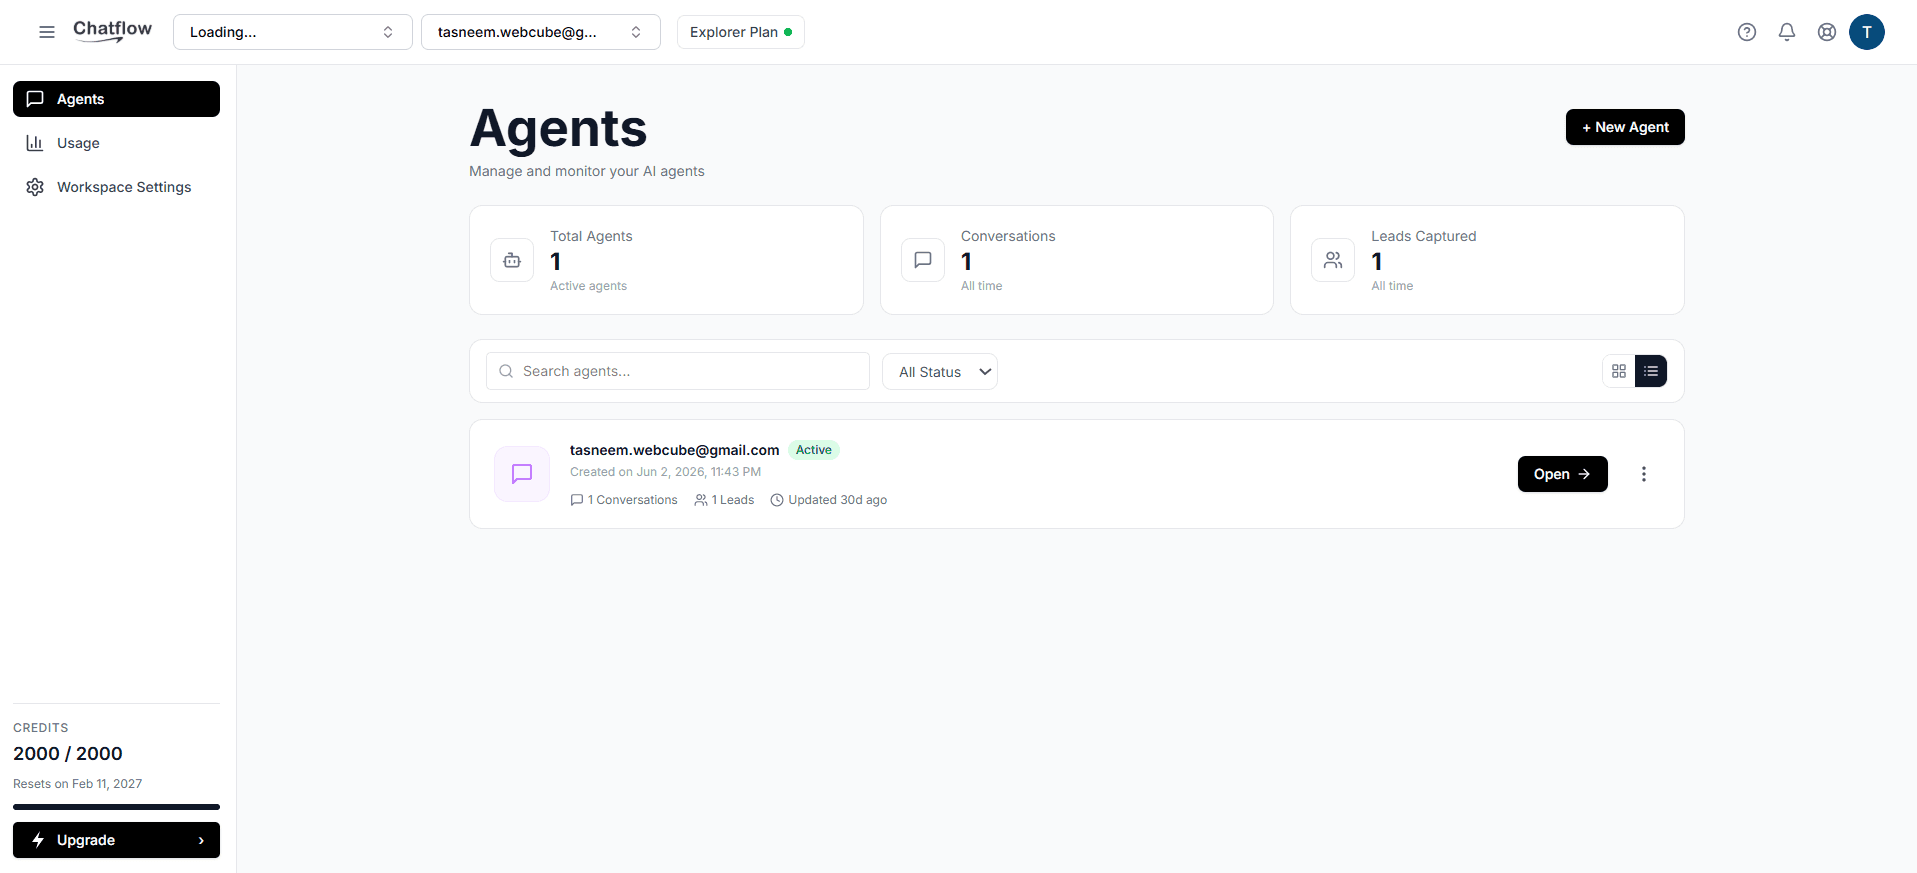Expand the Loading workspace selector
Screen dimensions: 1917x873
[x=293, y=32]
